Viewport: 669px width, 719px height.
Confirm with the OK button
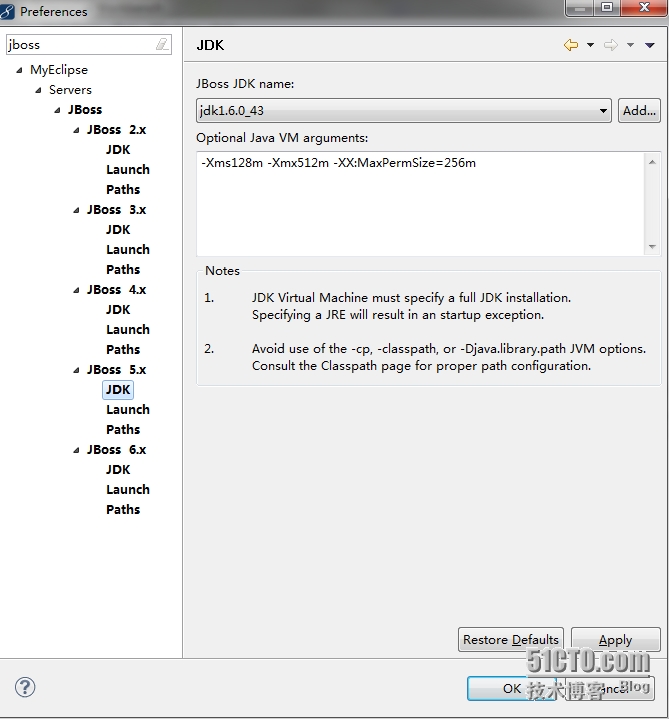(x=512, y=688)
